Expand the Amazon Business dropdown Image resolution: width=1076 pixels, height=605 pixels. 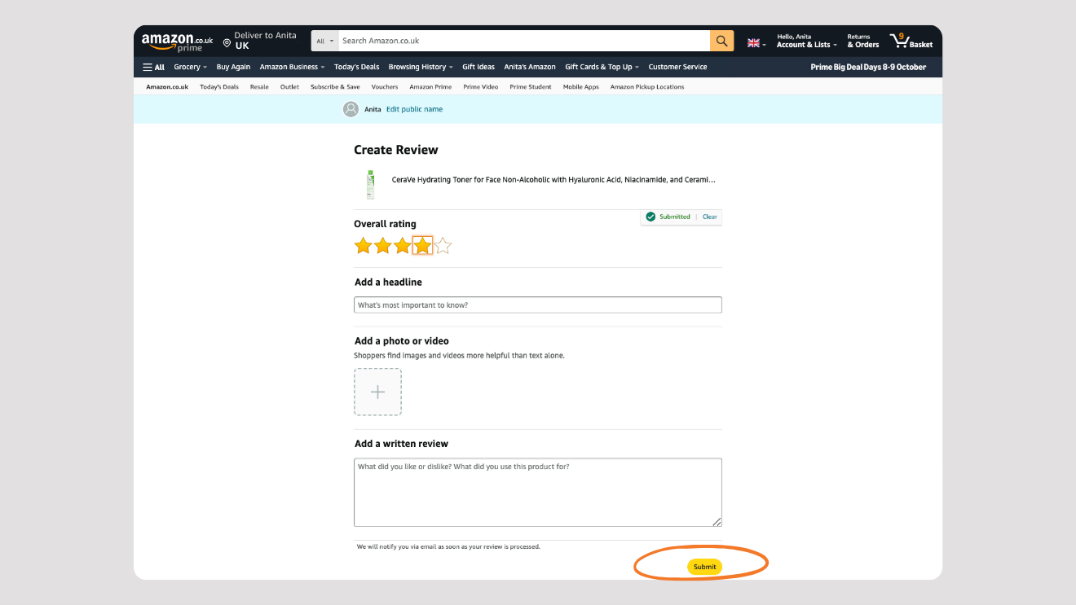pyautogui.click(x=292, y=67)
